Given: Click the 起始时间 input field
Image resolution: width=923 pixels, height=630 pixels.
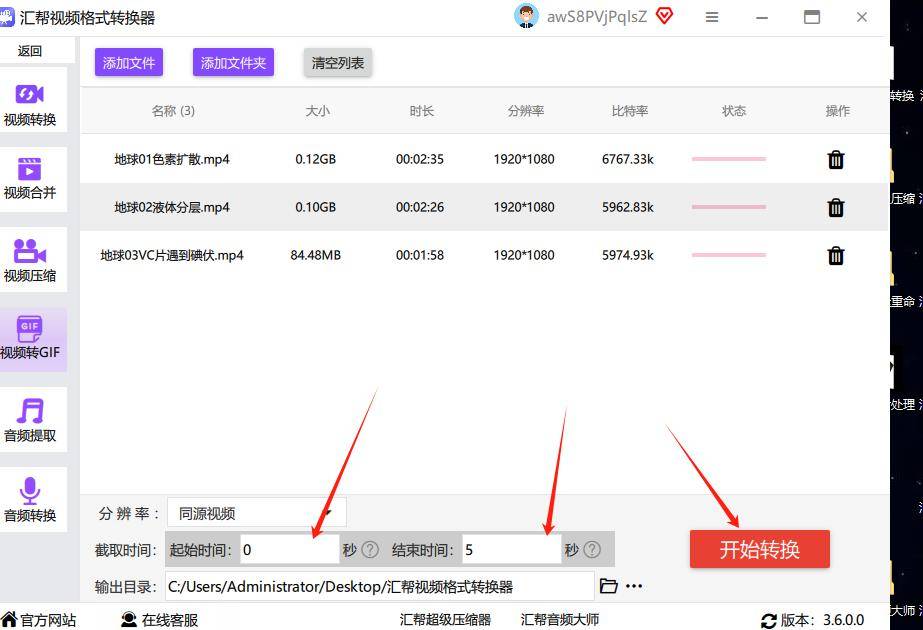Looking at the screenshot, I should click(x=289, y=549).
